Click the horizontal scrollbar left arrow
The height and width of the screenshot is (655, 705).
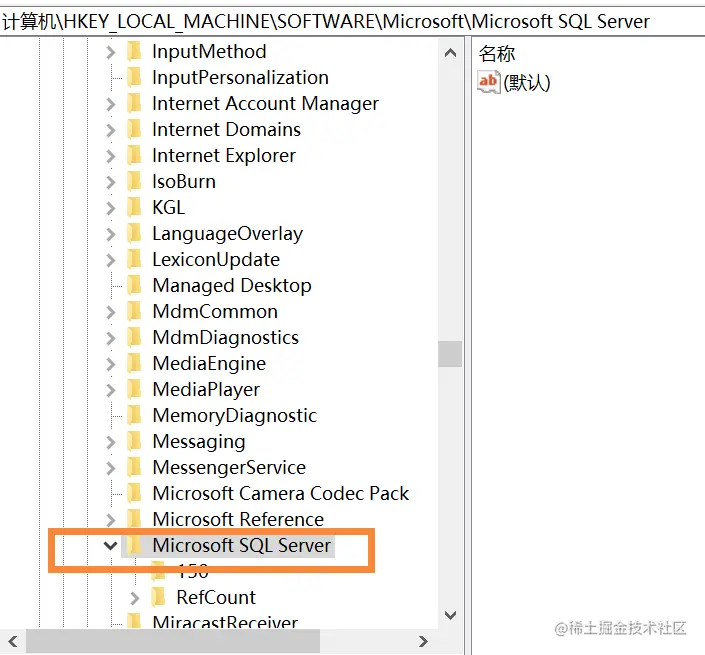point(13,642)
